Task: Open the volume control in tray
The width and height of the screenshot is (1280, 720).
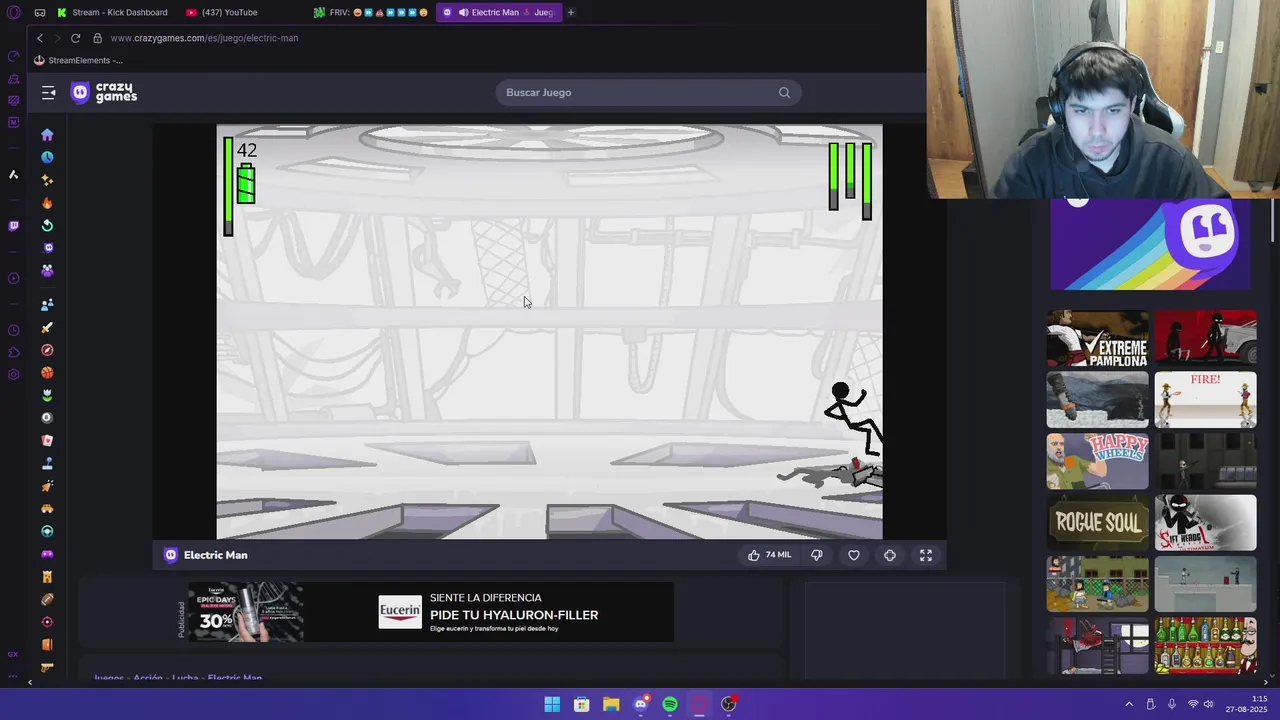Action: (x=1208, y=704)
